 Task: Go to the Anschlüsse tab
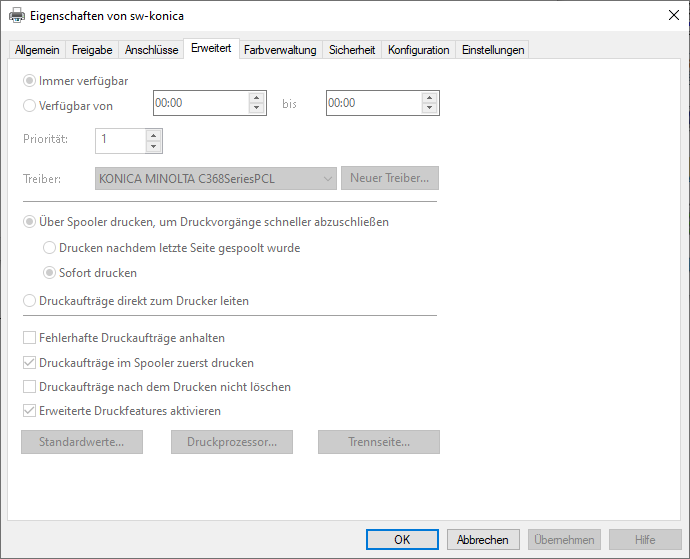(x=151, y=50)
